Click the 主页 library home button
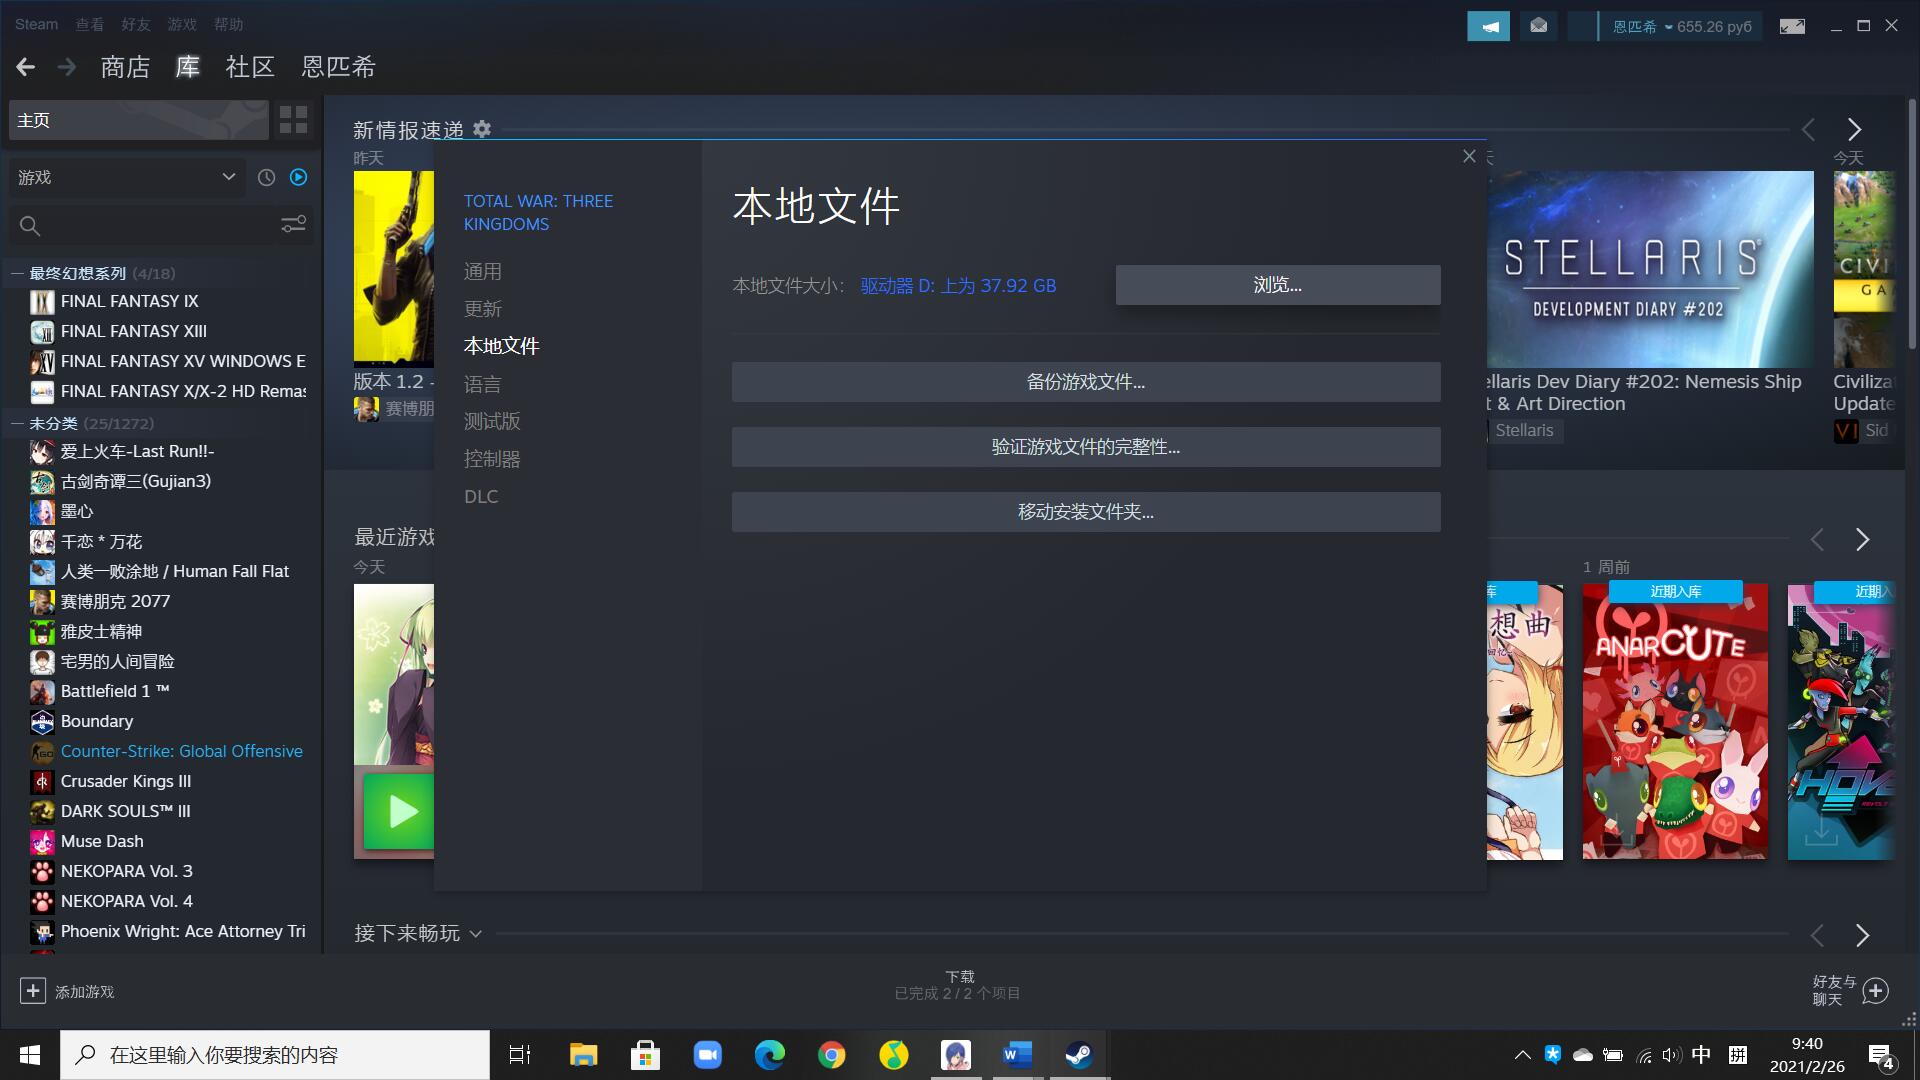This screenshot has height=1080, width=1920. pyautogui.click(x=139, y=120)
